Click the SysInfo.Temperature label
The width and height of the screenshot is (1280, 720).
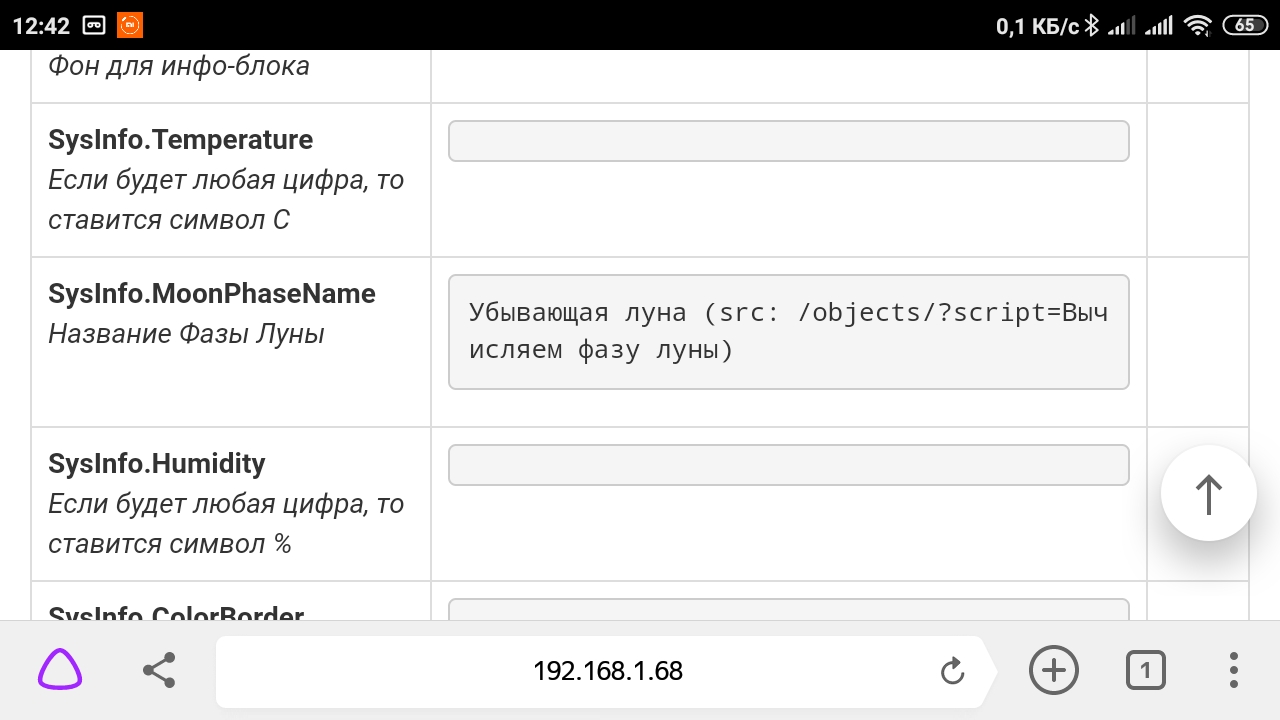click(180, 140)
